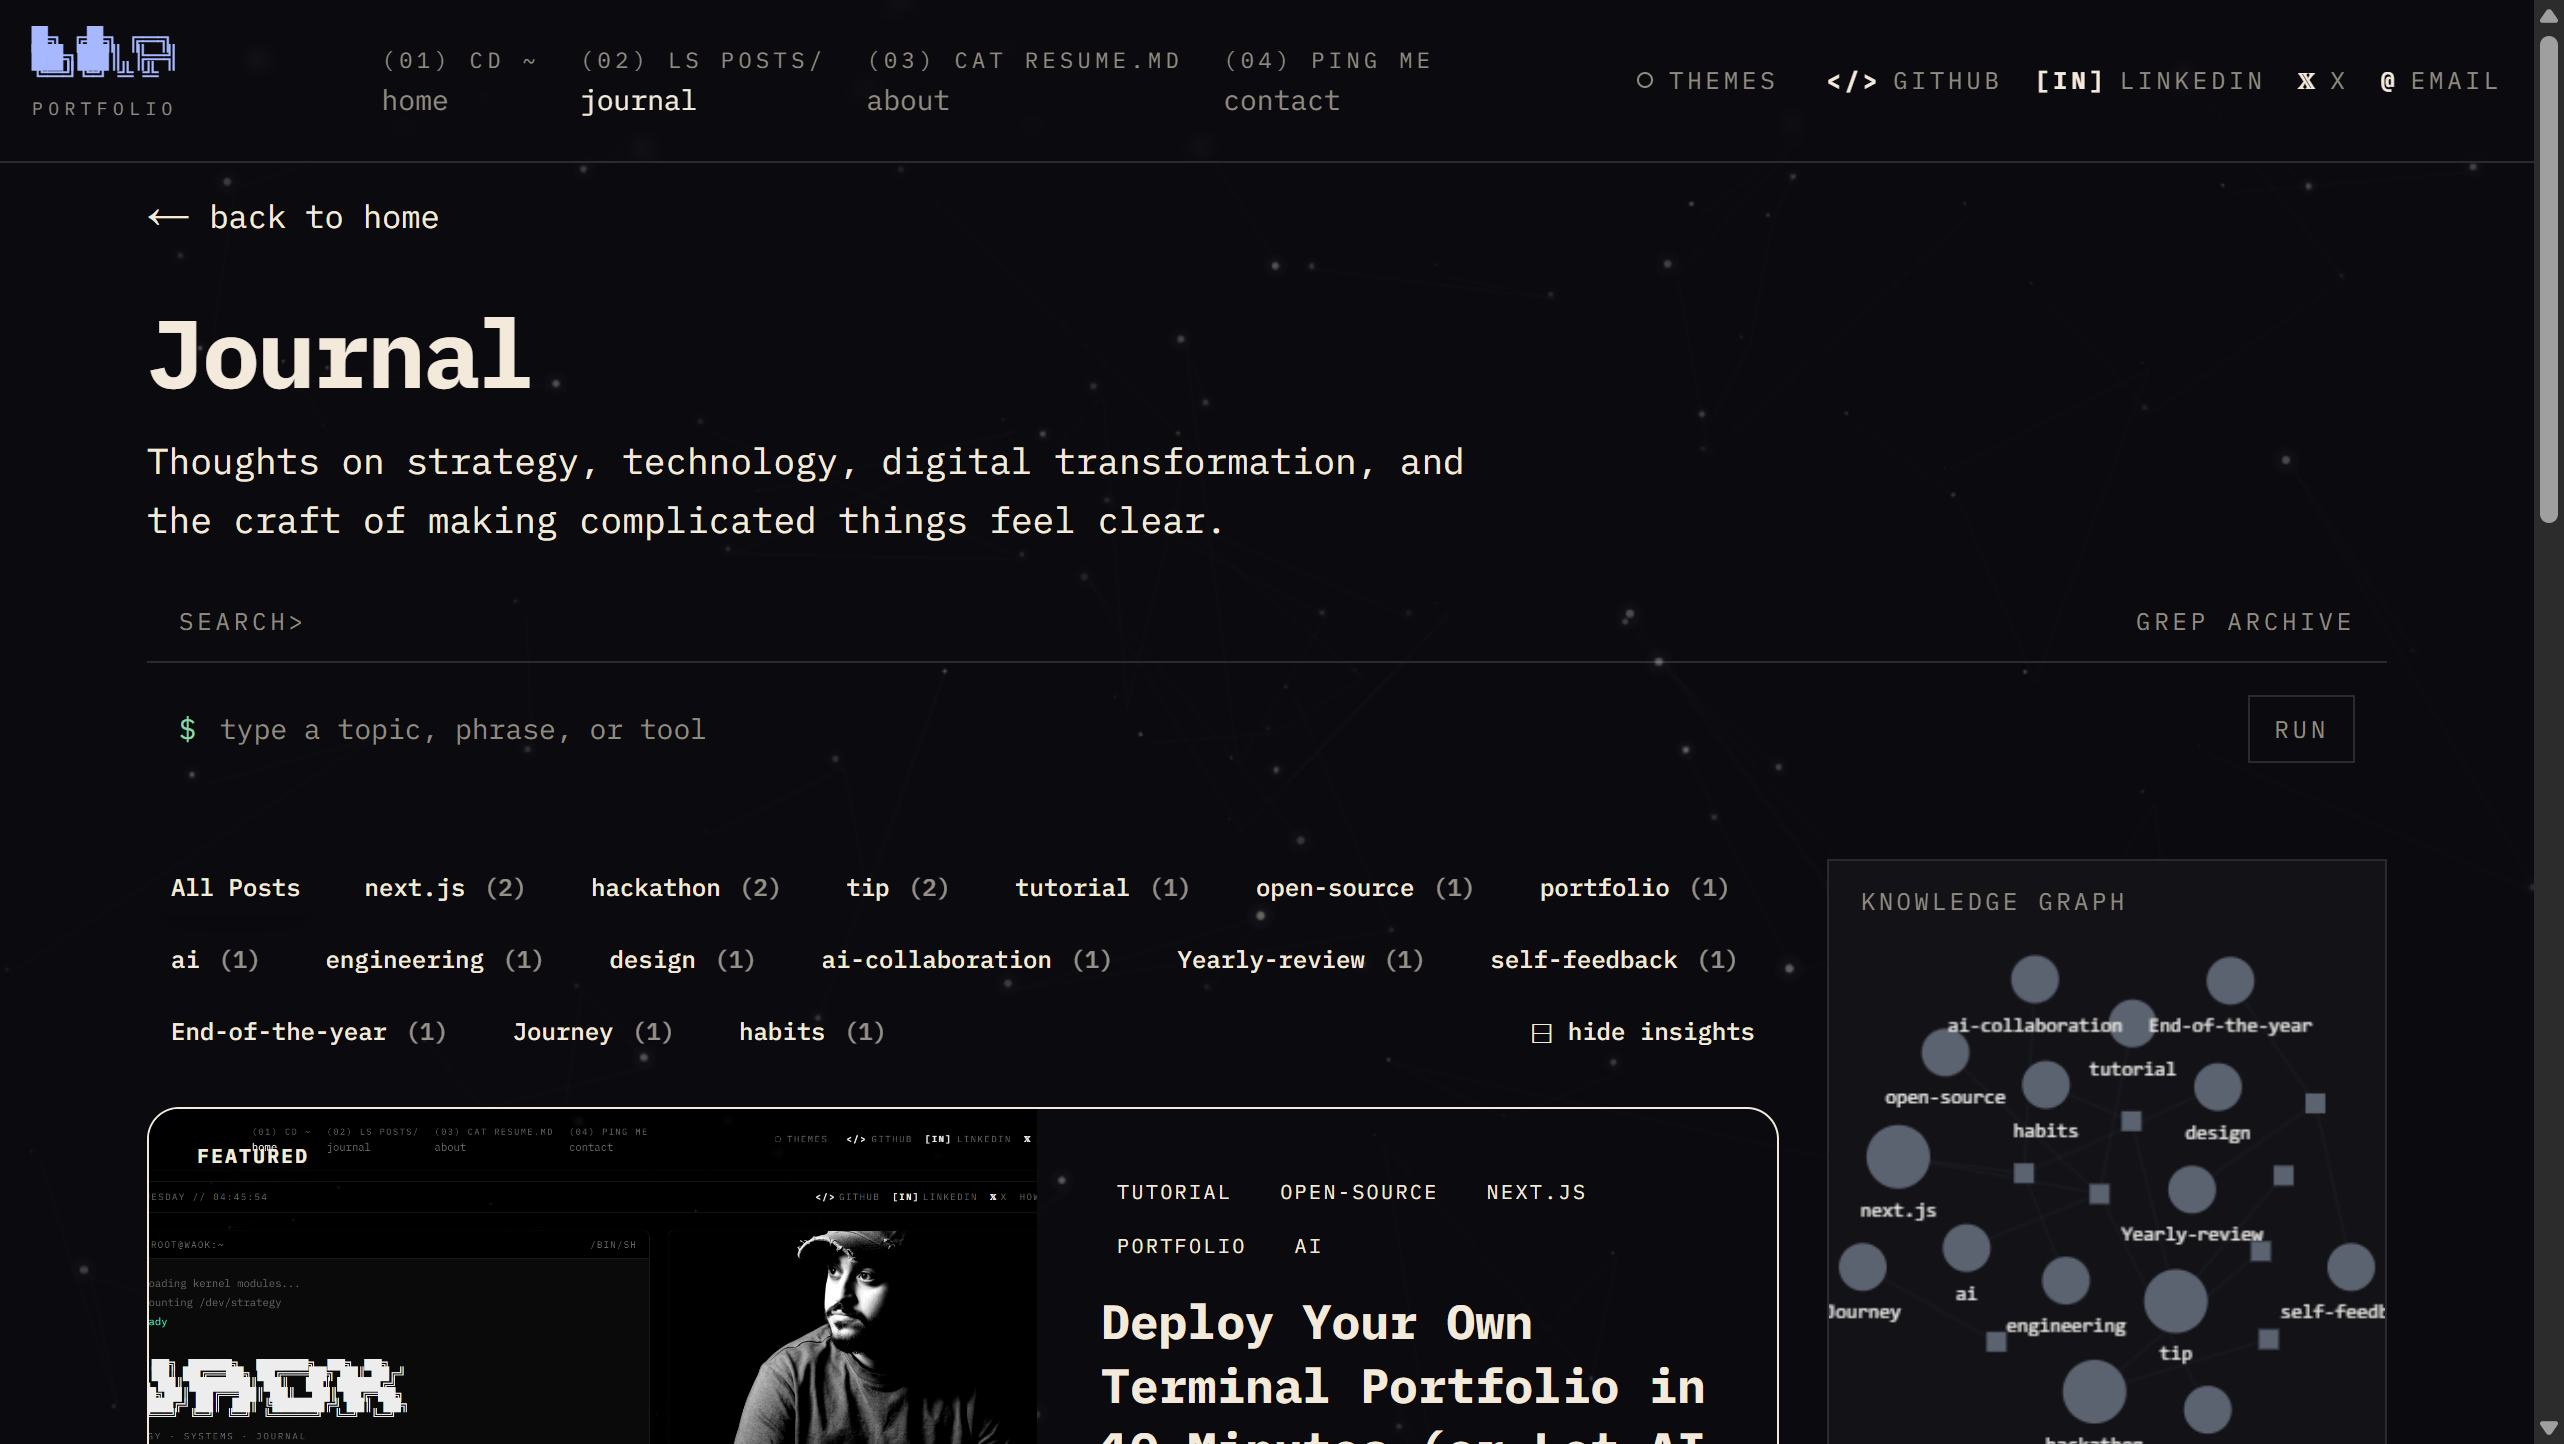Select the All Posts filter
This screenshot has width=2564, height=1444.
tap(236, 888)
